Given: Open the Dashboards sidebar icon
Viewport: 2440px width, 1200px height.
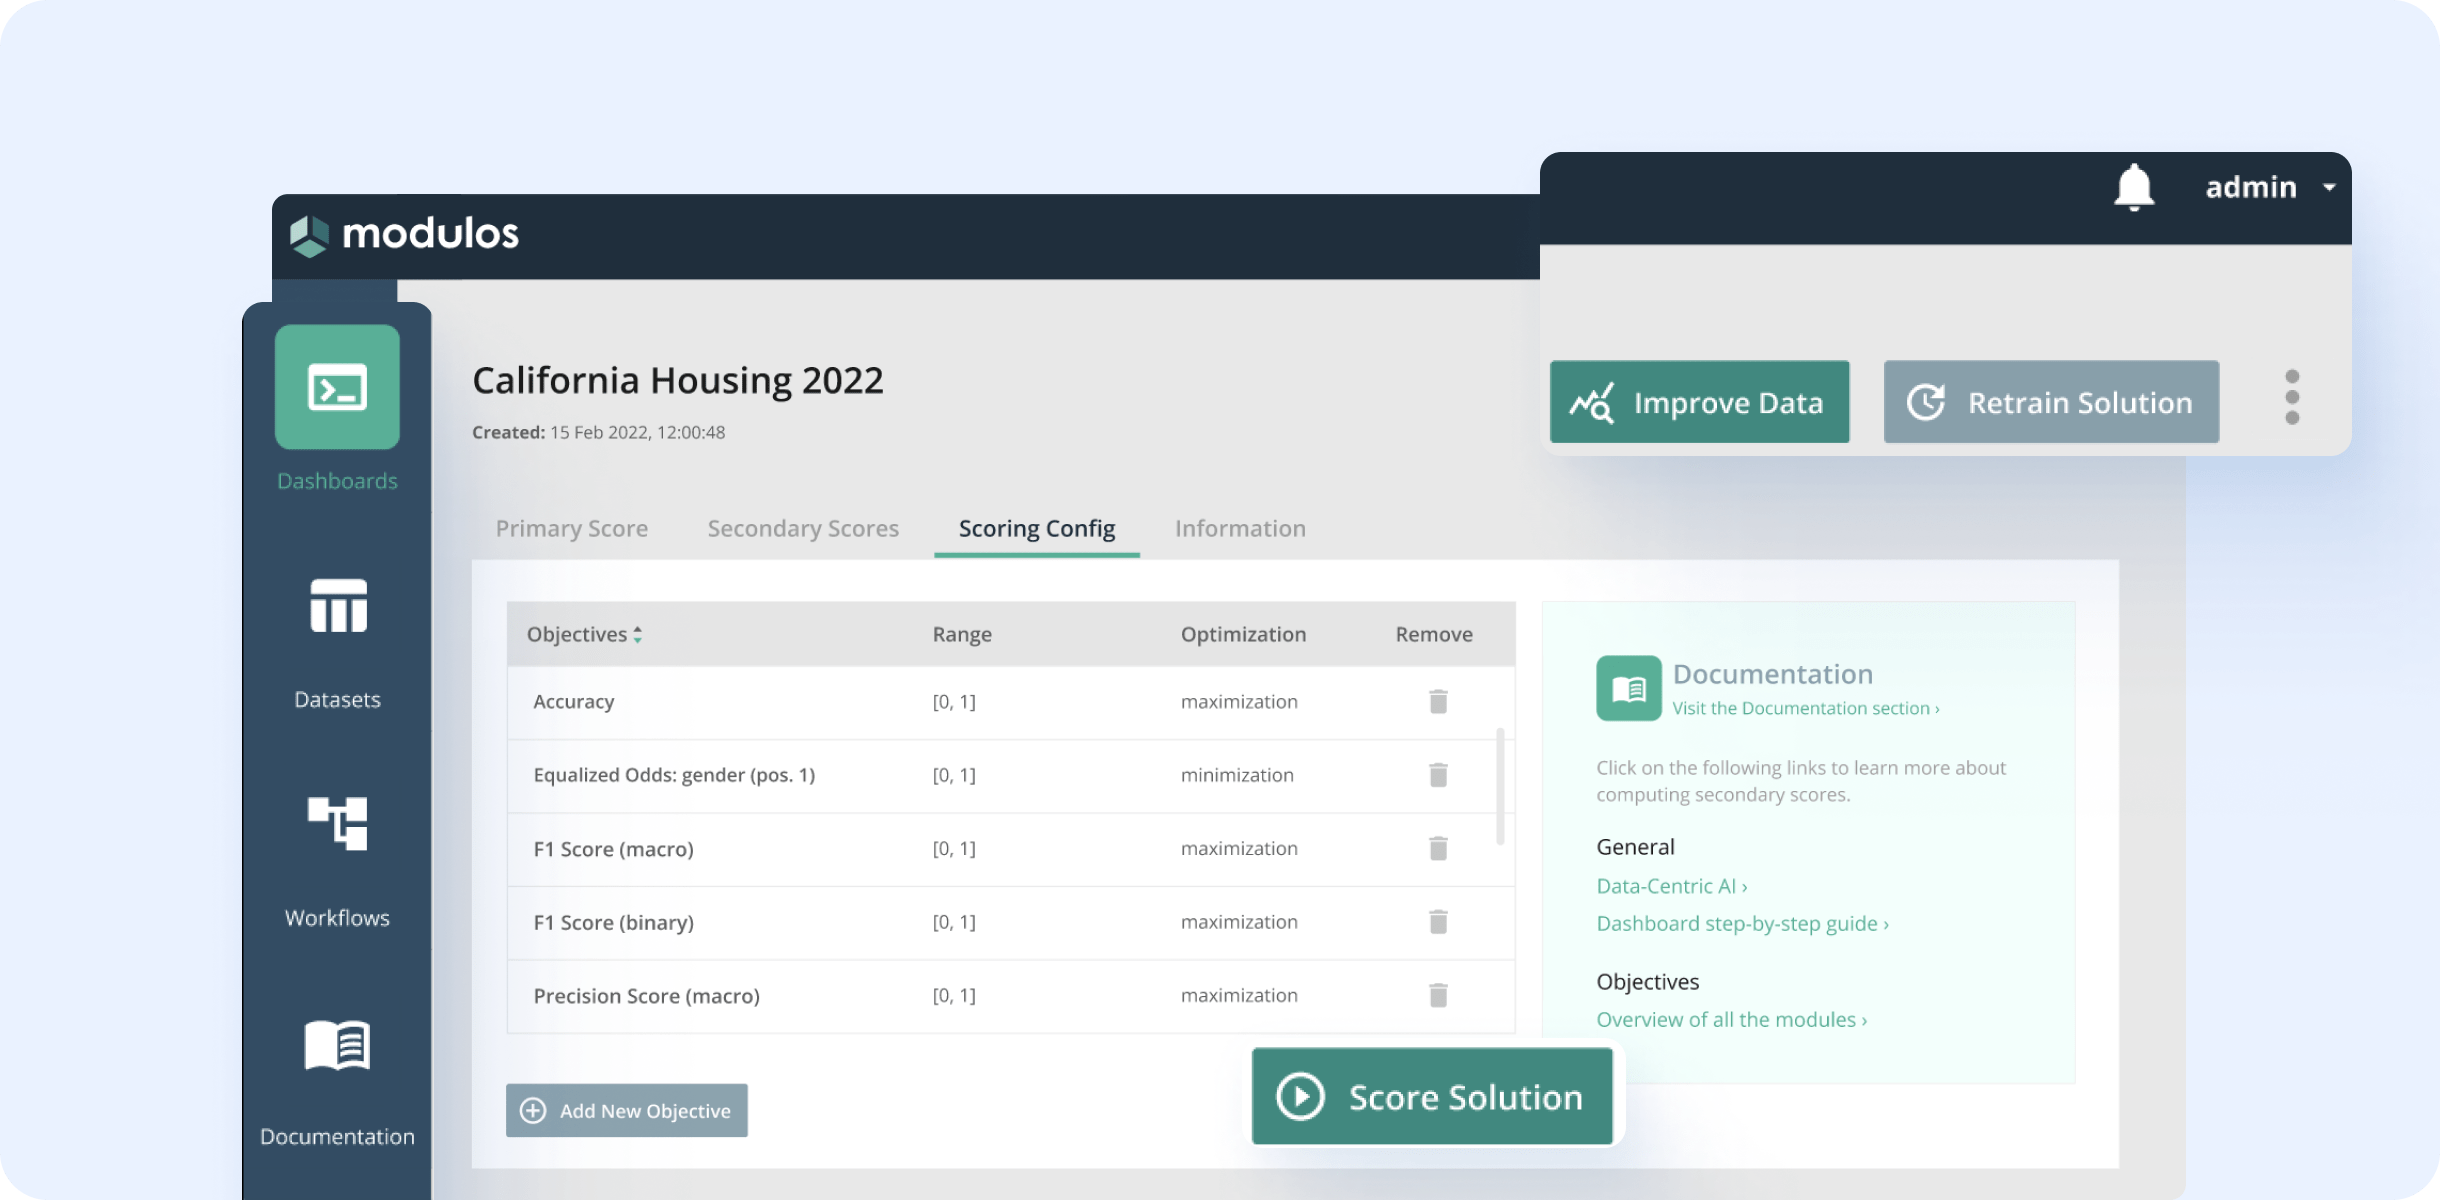Looking at the screenshot, I should [337, 387].
